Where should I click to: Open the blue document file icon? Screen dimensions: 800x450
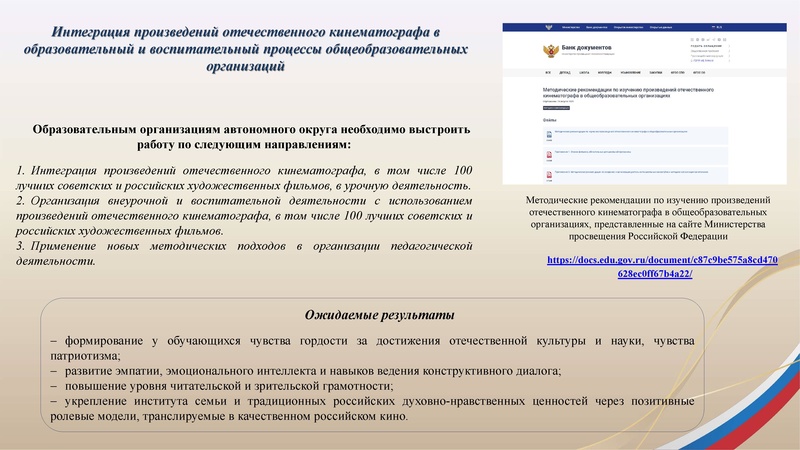[549, 135]
